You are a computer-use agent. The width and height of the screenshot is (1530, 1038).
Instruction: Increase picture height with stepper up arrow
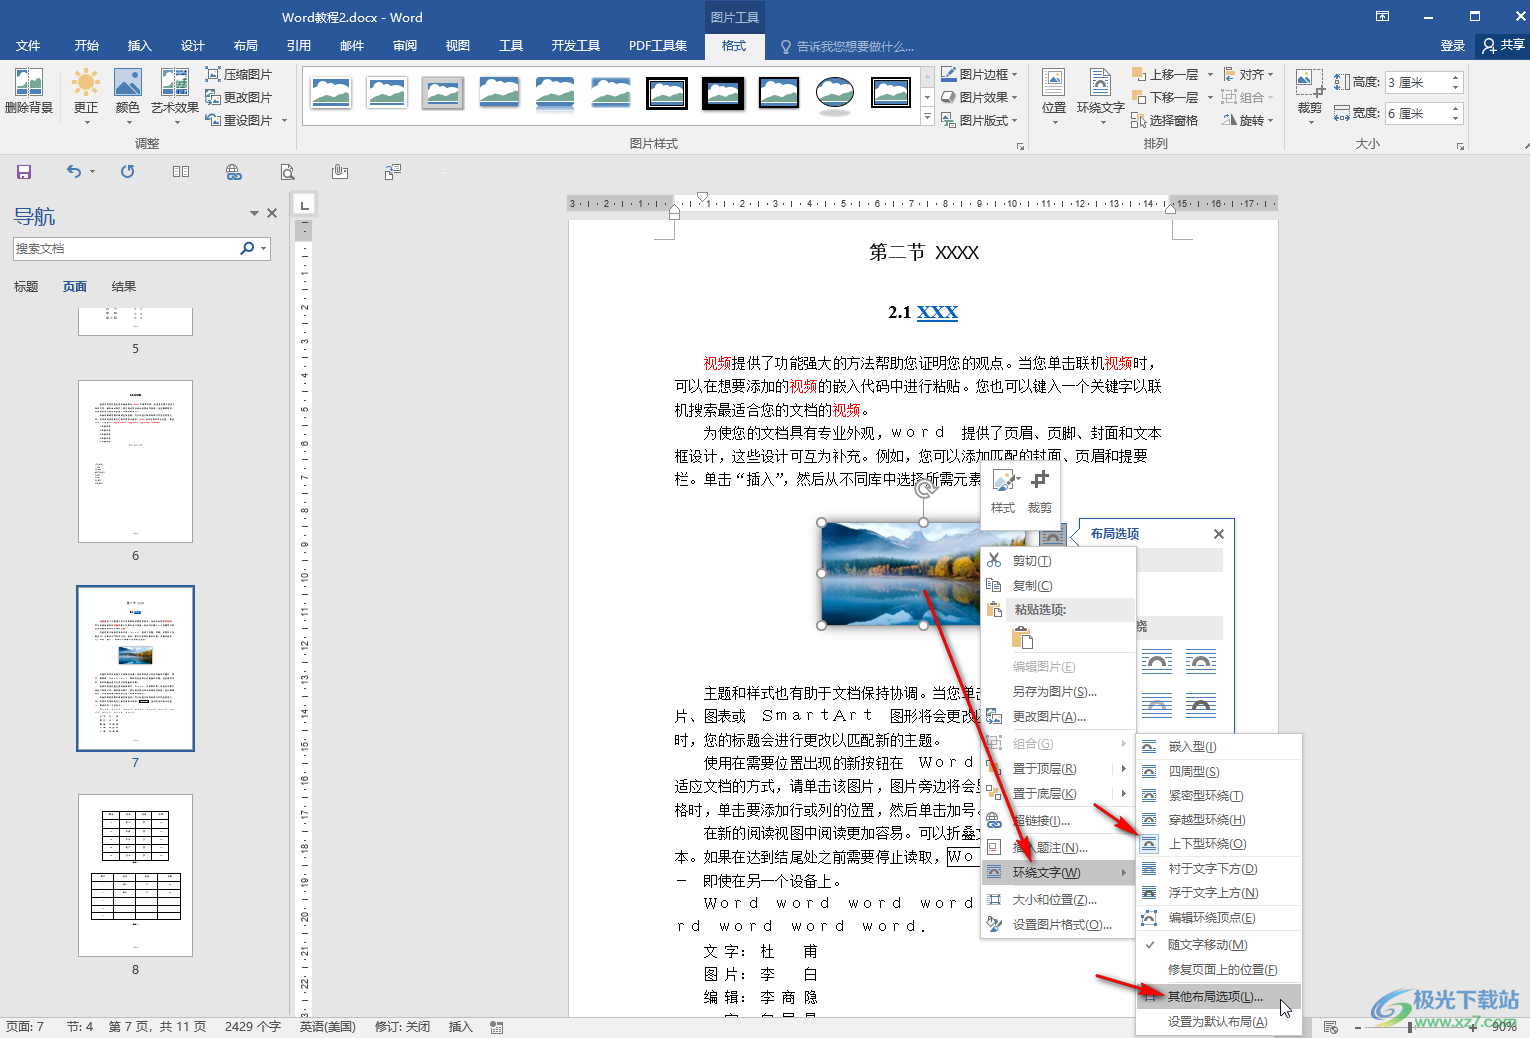pyautogui.click(x=1455, y=77)
